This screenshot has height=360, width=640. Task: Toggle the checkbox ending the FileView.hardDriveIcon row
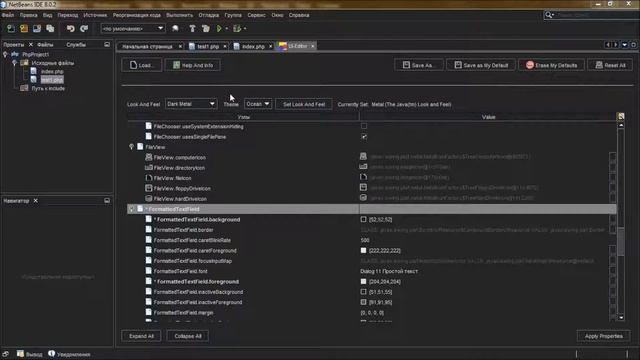click(x=613, y=198)
